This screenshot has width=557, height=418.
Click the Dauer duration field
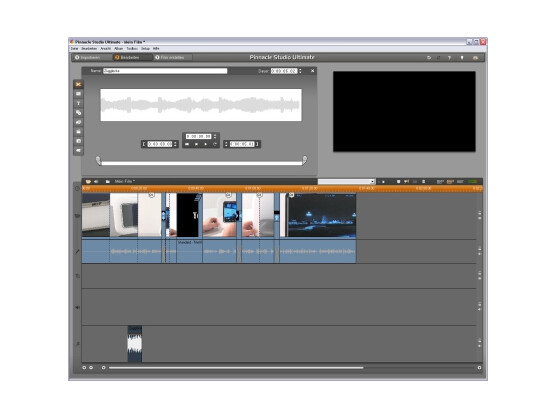tap(284, 71)
